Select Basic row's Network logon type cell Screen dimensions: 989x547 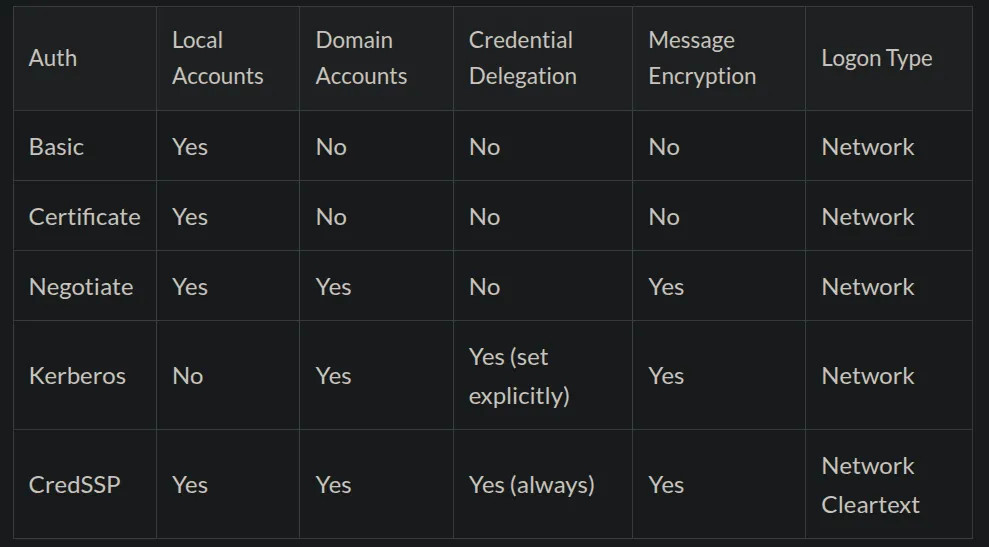889,146
